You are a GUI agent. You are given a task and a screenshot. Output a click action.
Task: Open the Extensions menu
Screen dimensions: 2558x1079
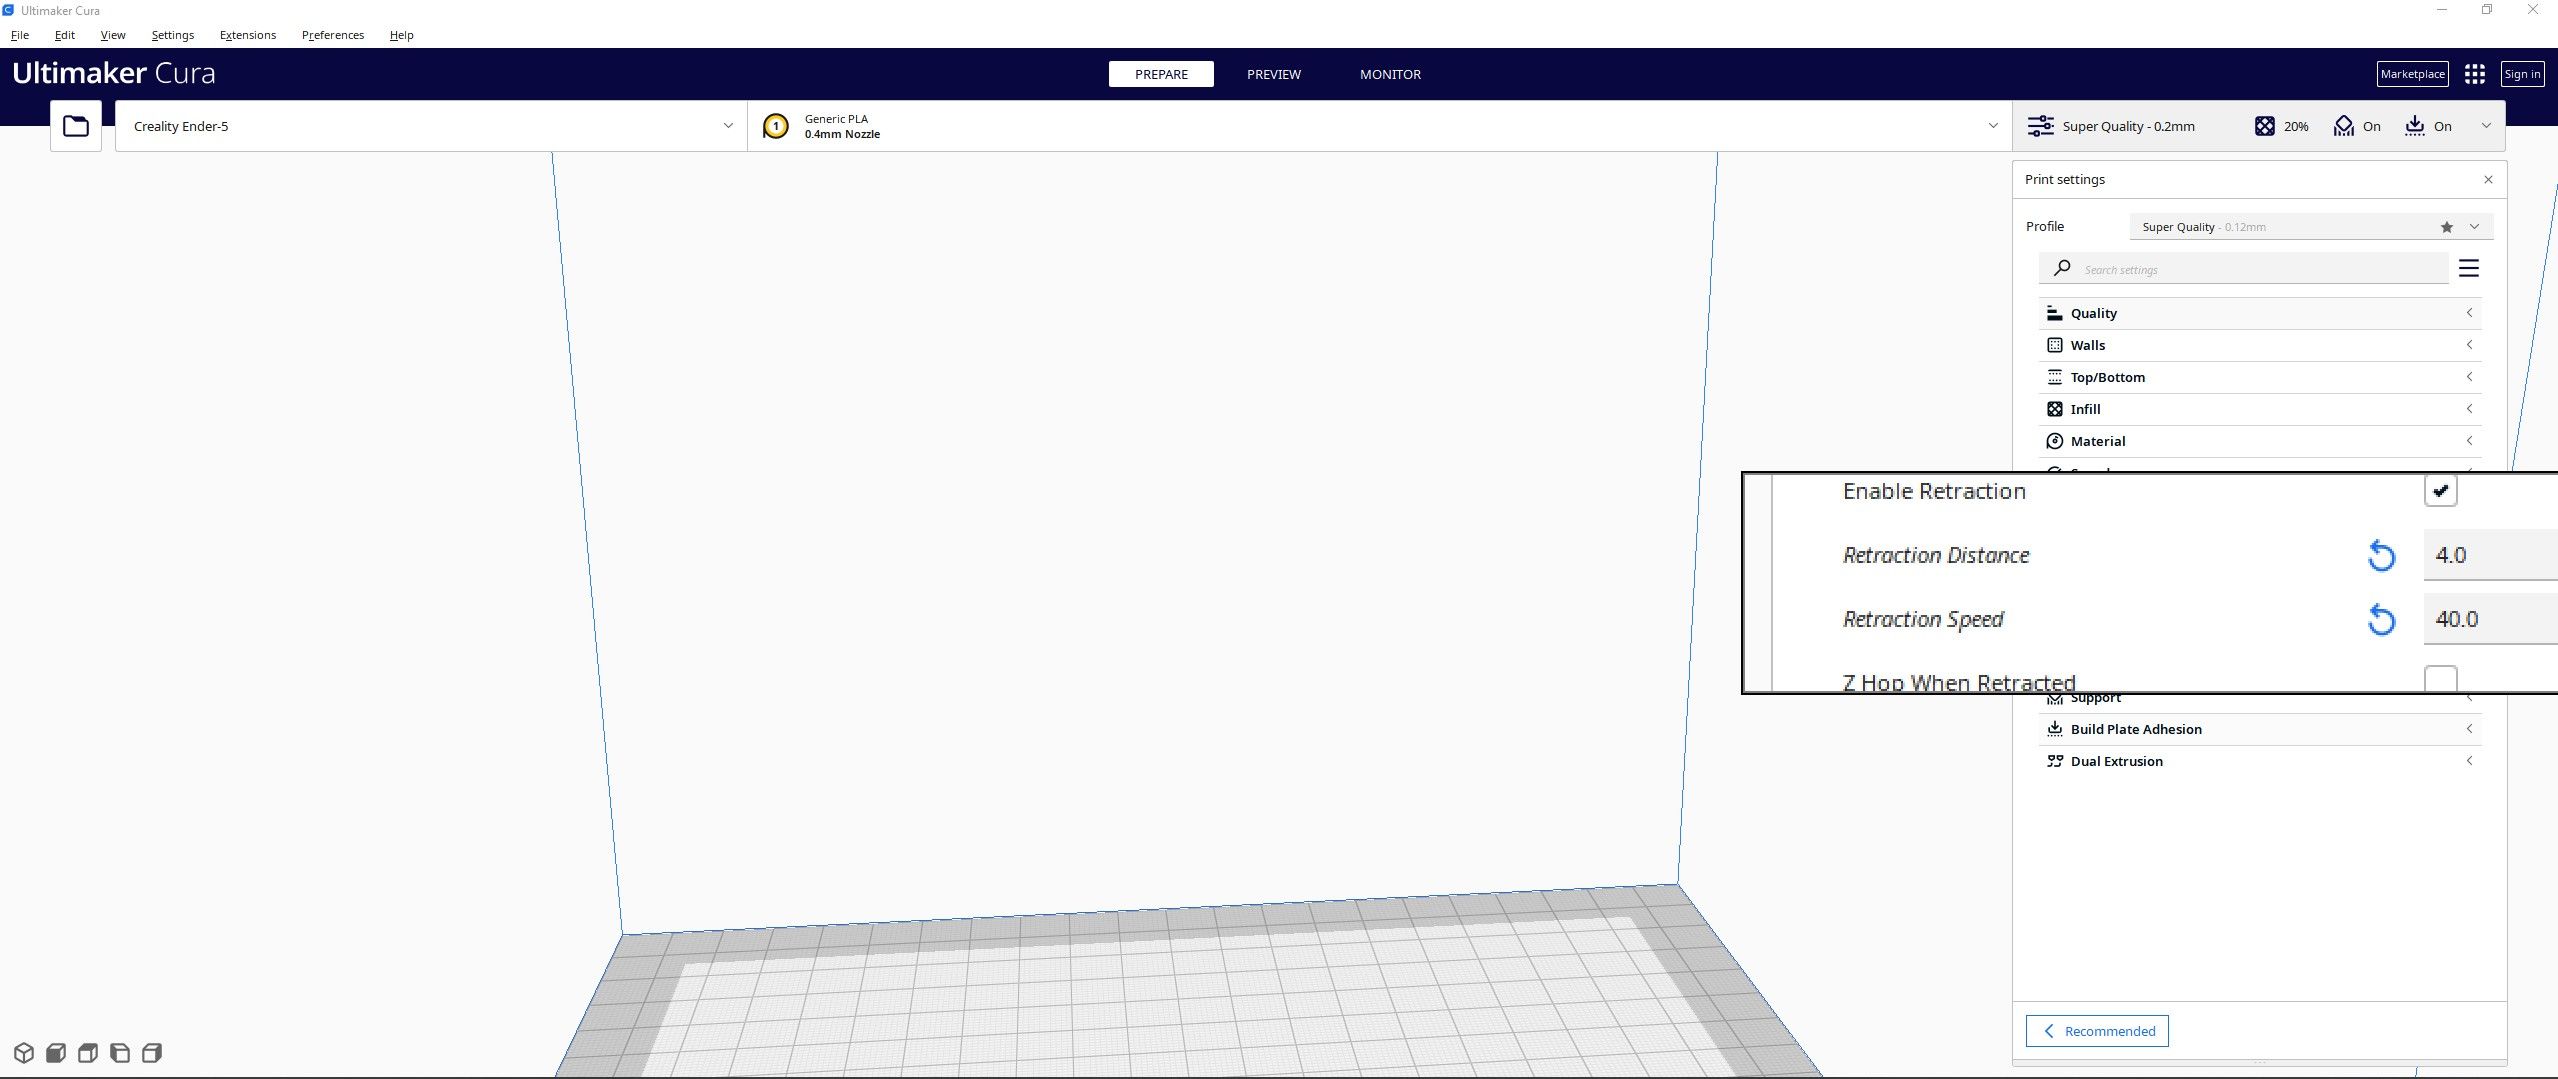coord(248,35)
